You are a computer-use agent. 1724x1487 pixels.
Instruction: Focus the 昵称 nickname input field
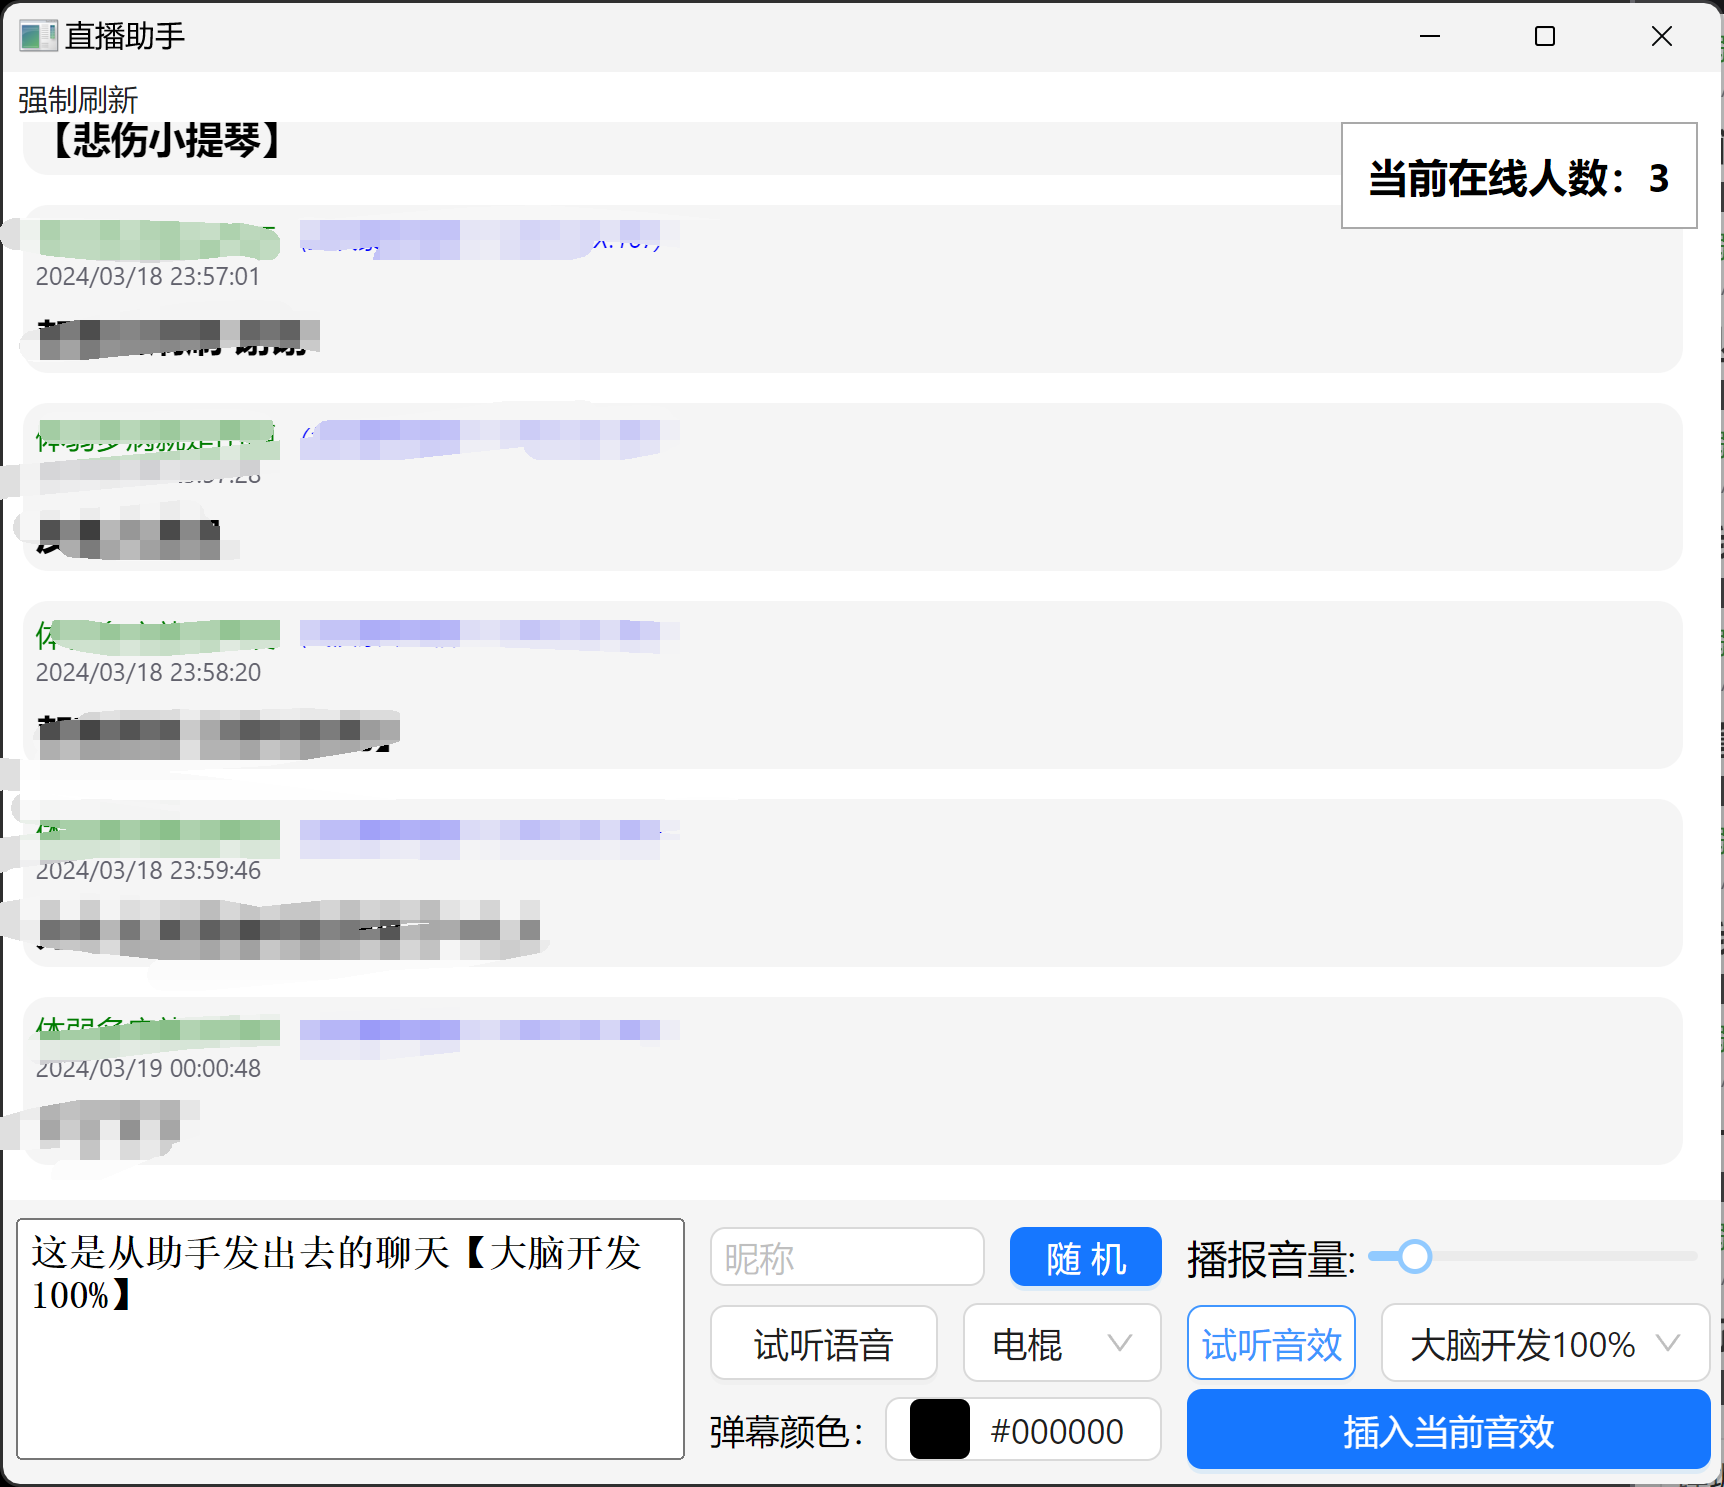pyautogui.click(x=846, y=1257)
